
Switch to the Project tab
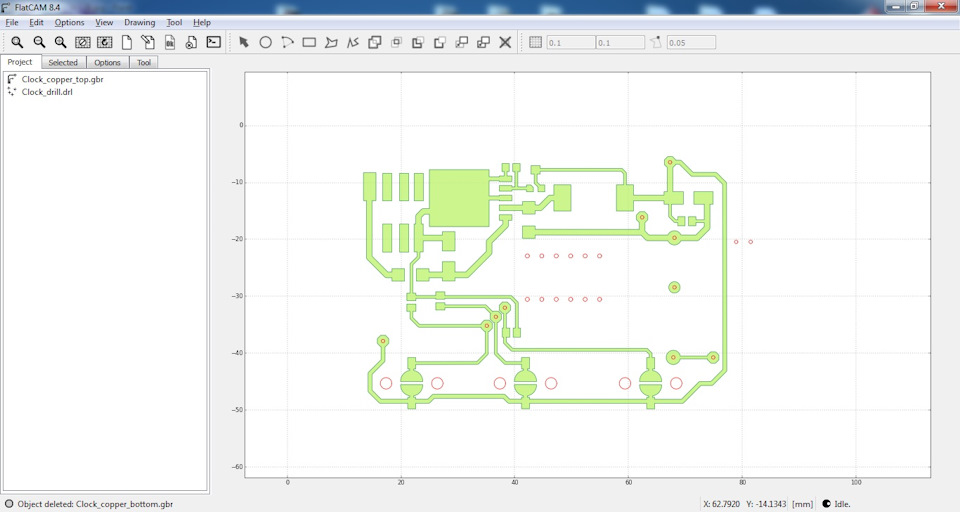[x=20, y=62]
